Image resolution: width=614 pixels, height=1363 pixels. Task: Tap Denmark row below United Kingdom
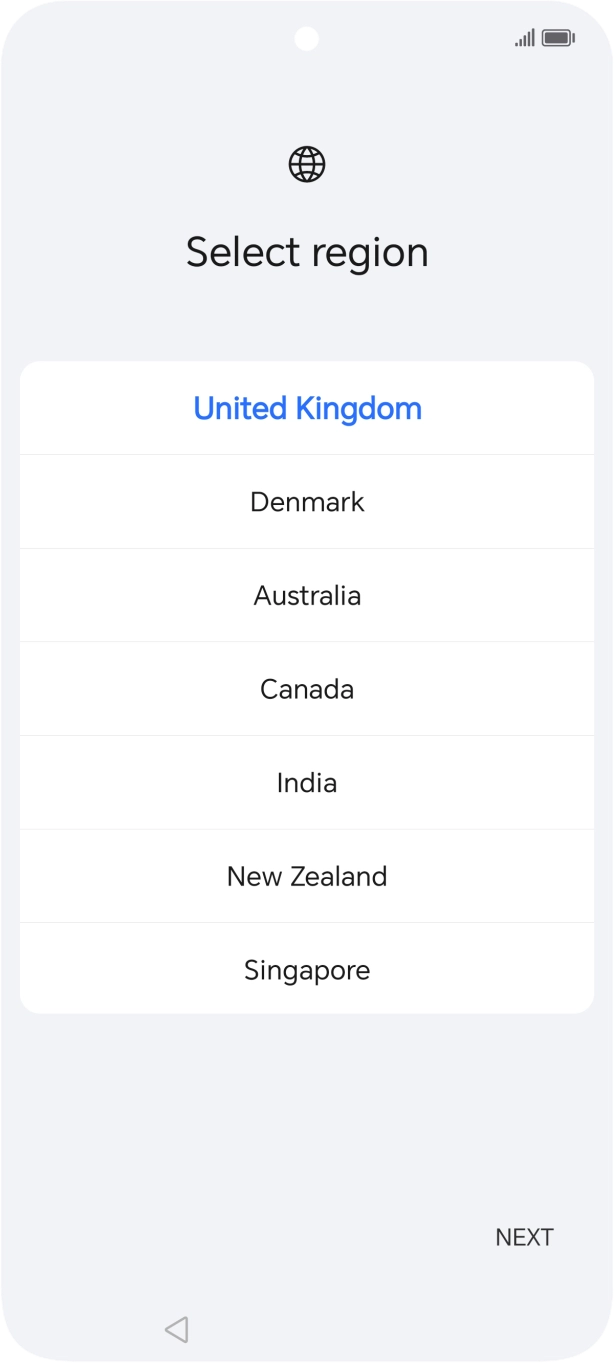coord(307,501)
